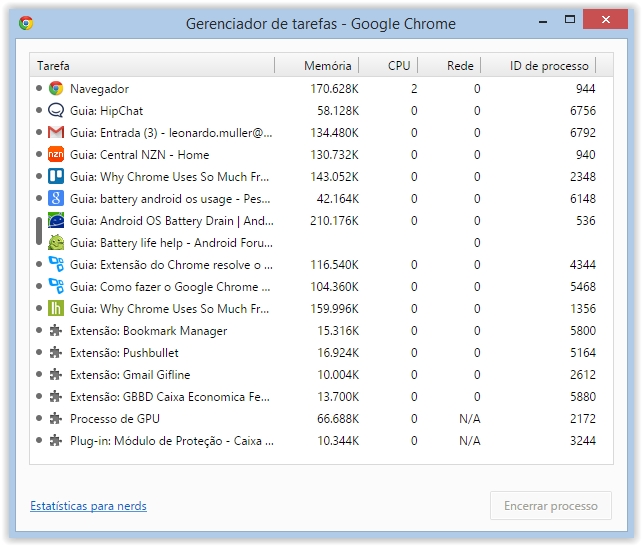Sort by the Rede column header
Screen dimensions: 642x546
click(x=449, y=65)
